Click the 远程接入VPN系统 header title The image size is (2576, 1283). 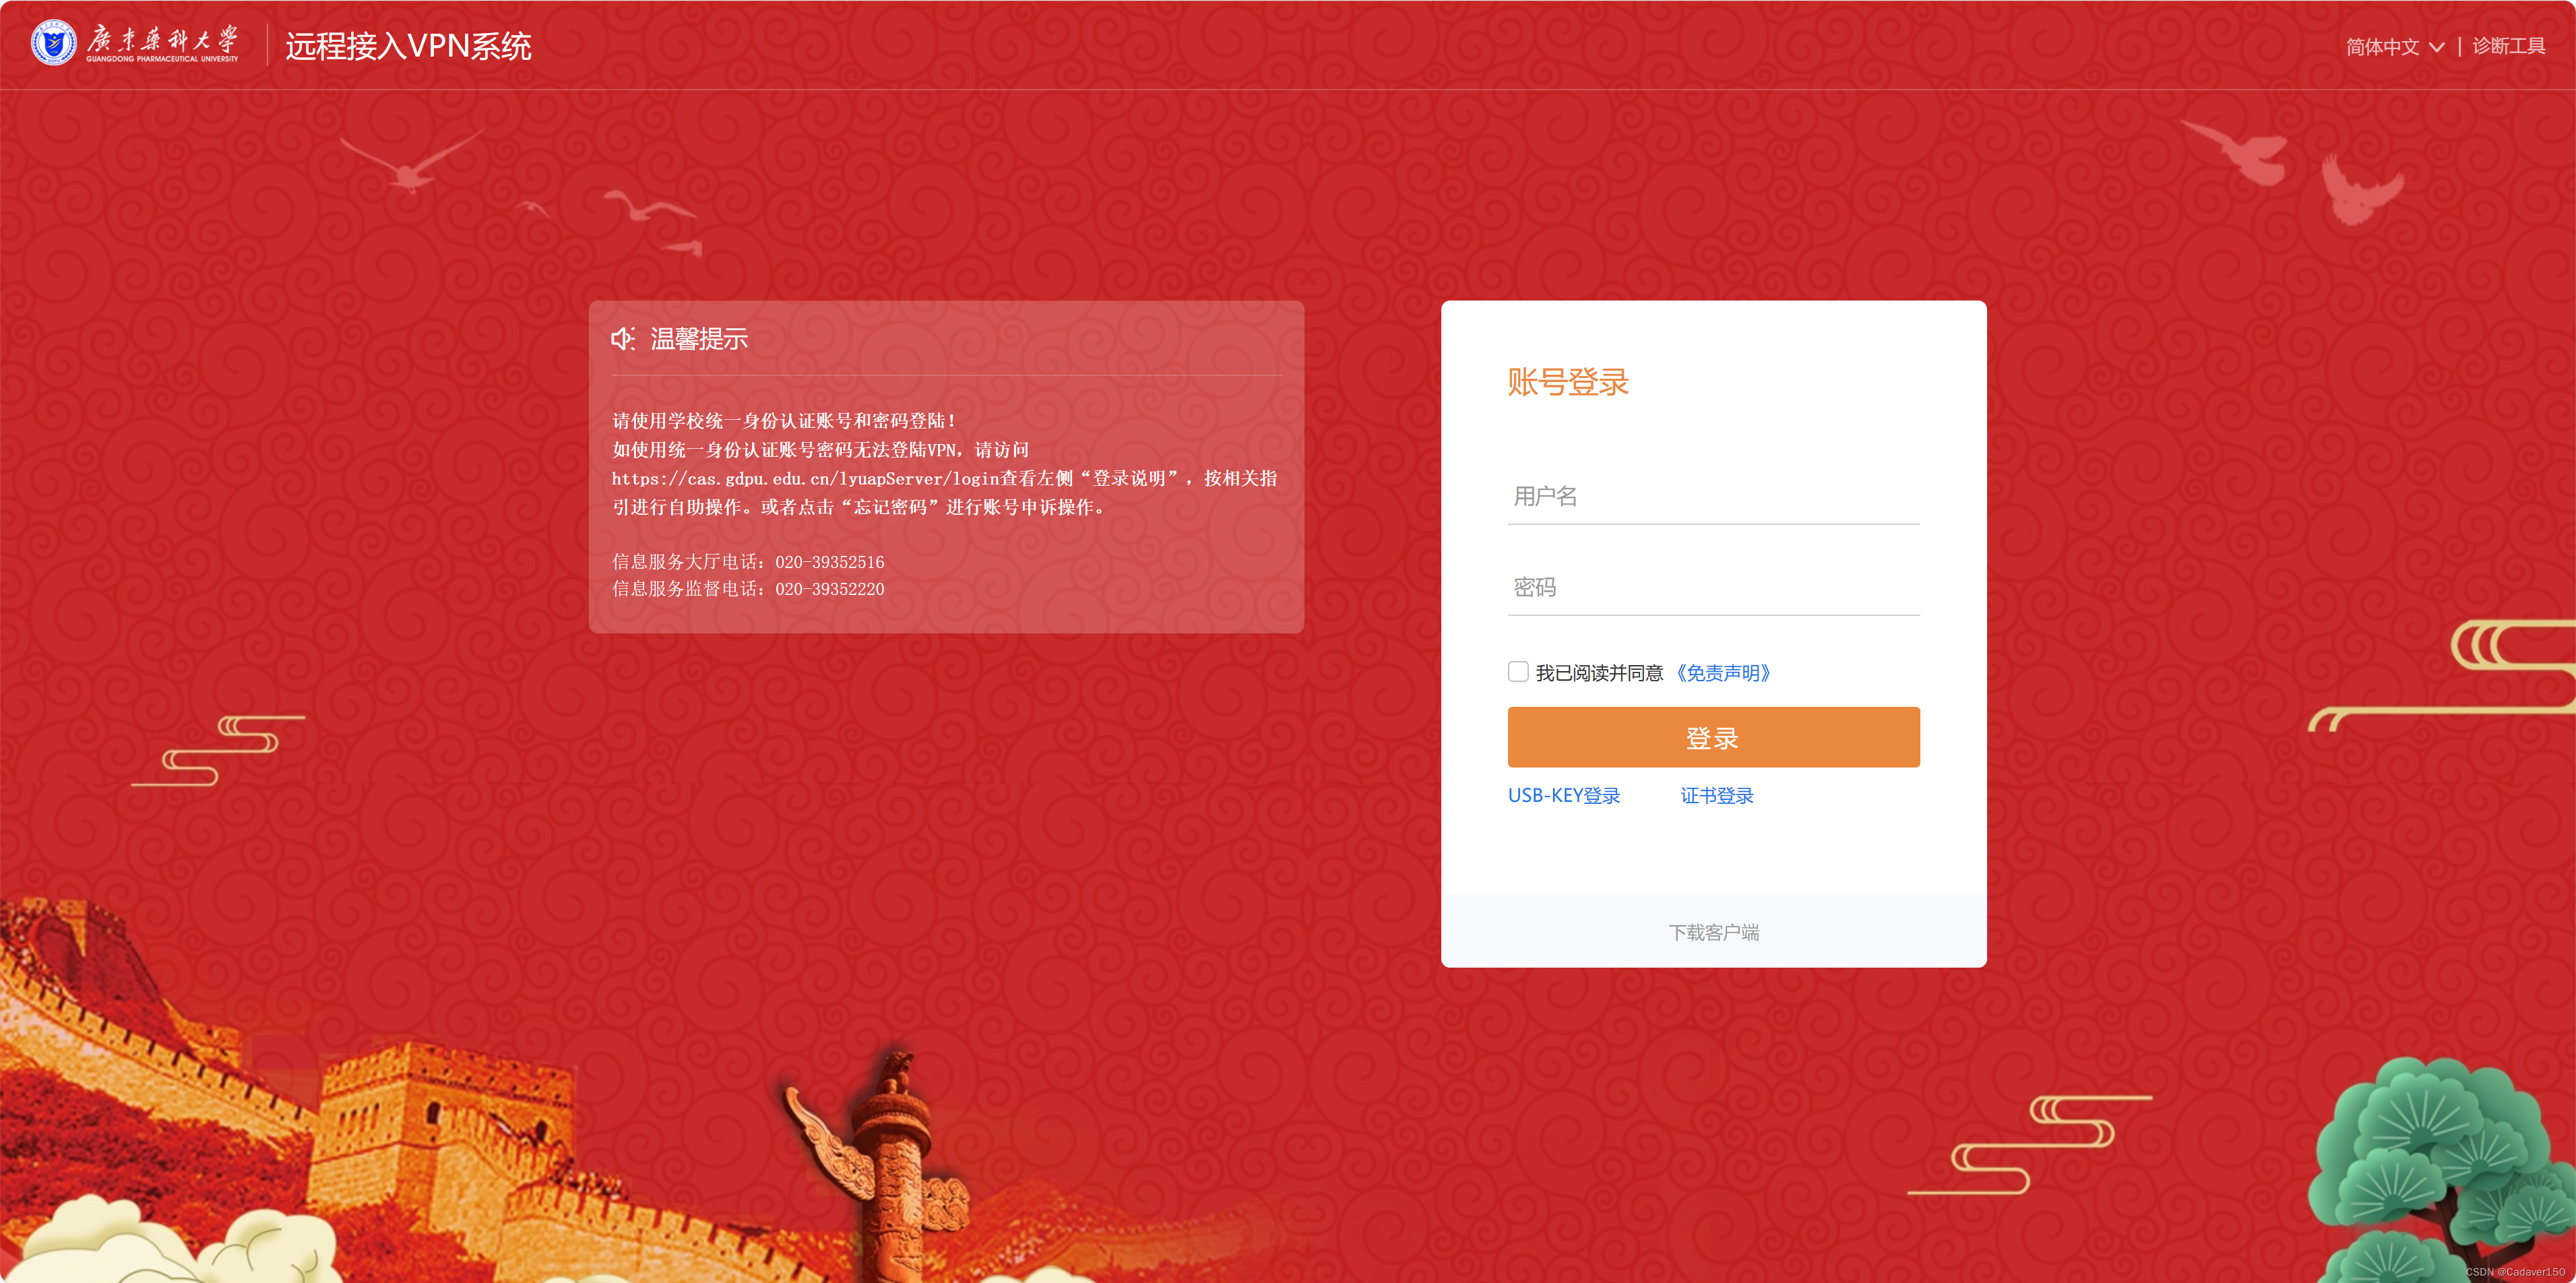click(x=408, y=46)
